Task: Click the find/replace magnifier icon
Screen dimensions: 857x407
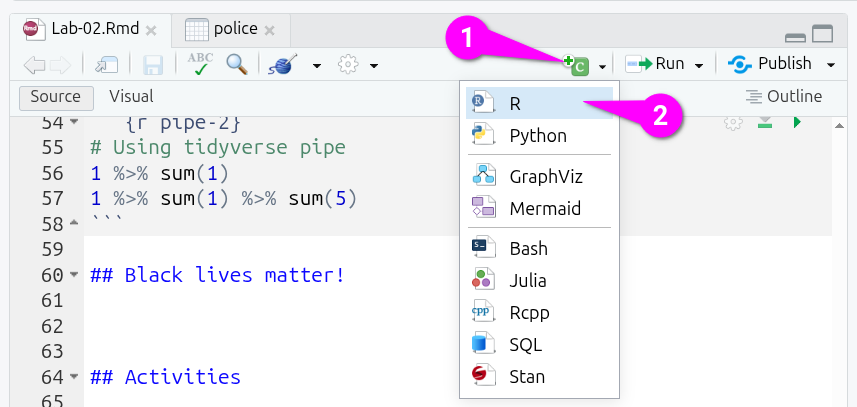Action: point(236,65)
